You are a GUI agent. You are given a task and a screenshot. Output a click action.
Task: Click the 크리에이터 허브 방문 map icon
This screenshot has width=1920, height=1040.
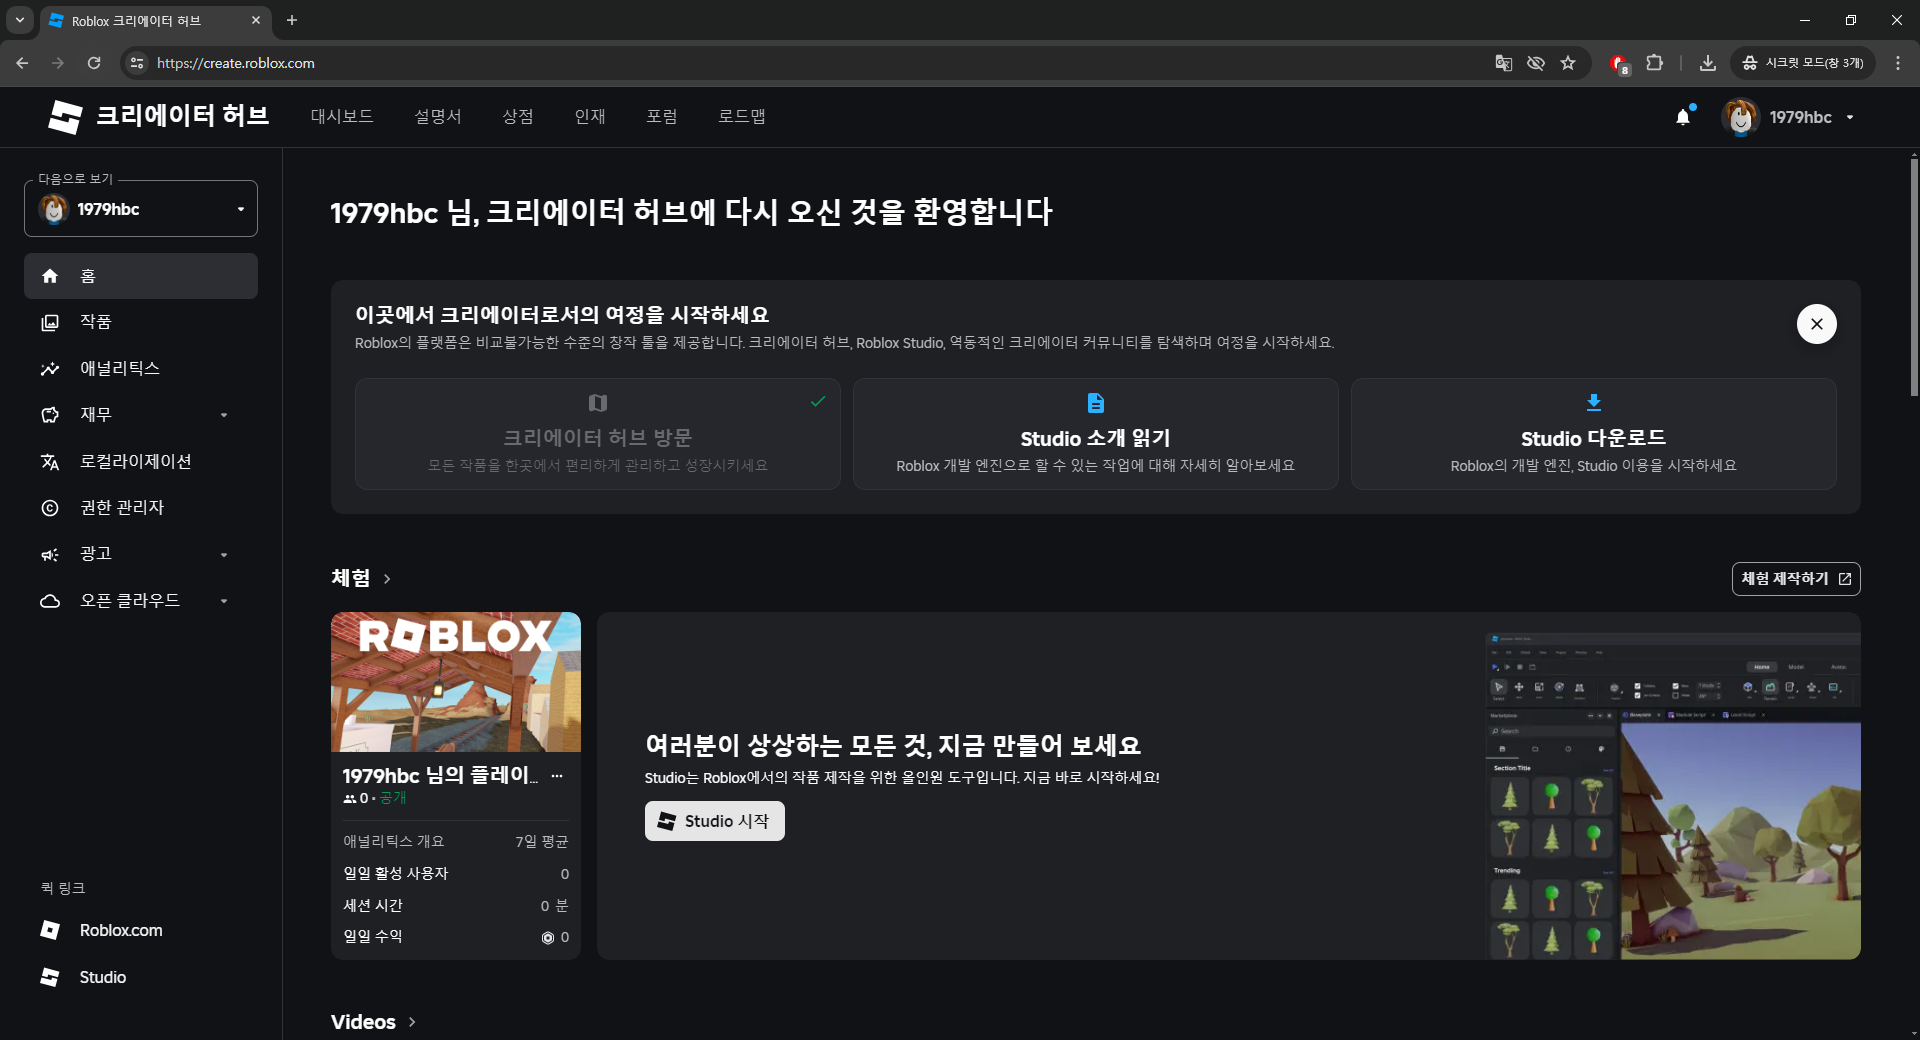pyautogui.click(x=598, y=403)
